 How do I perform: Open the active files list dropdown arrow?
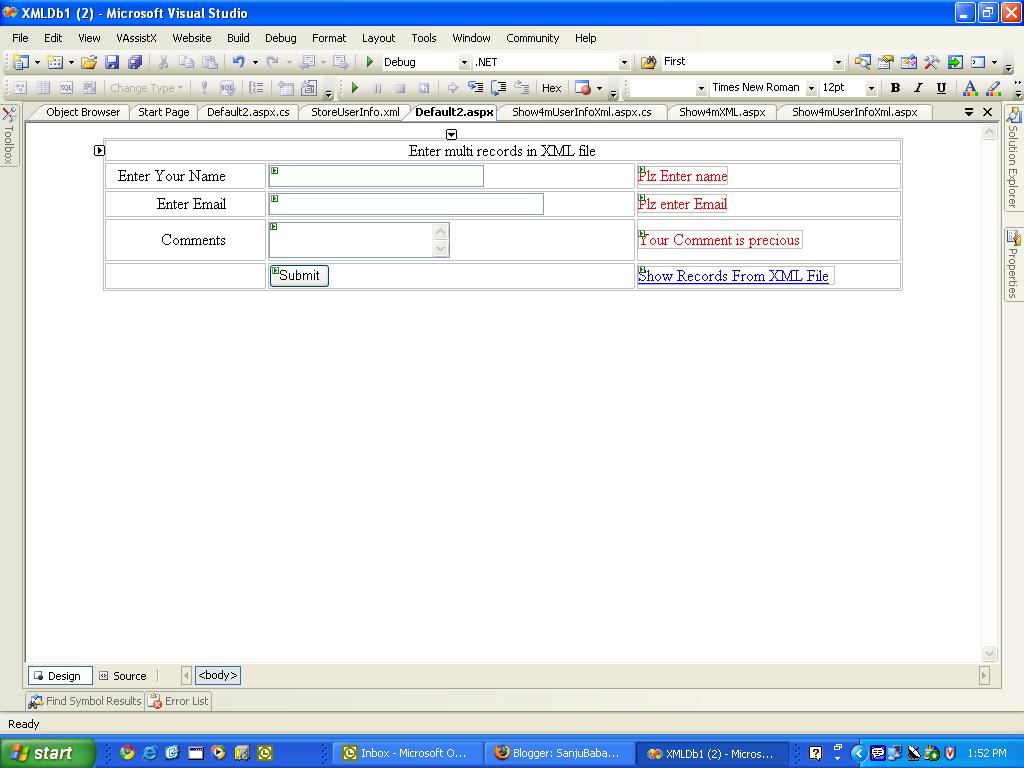coord(969,112)
